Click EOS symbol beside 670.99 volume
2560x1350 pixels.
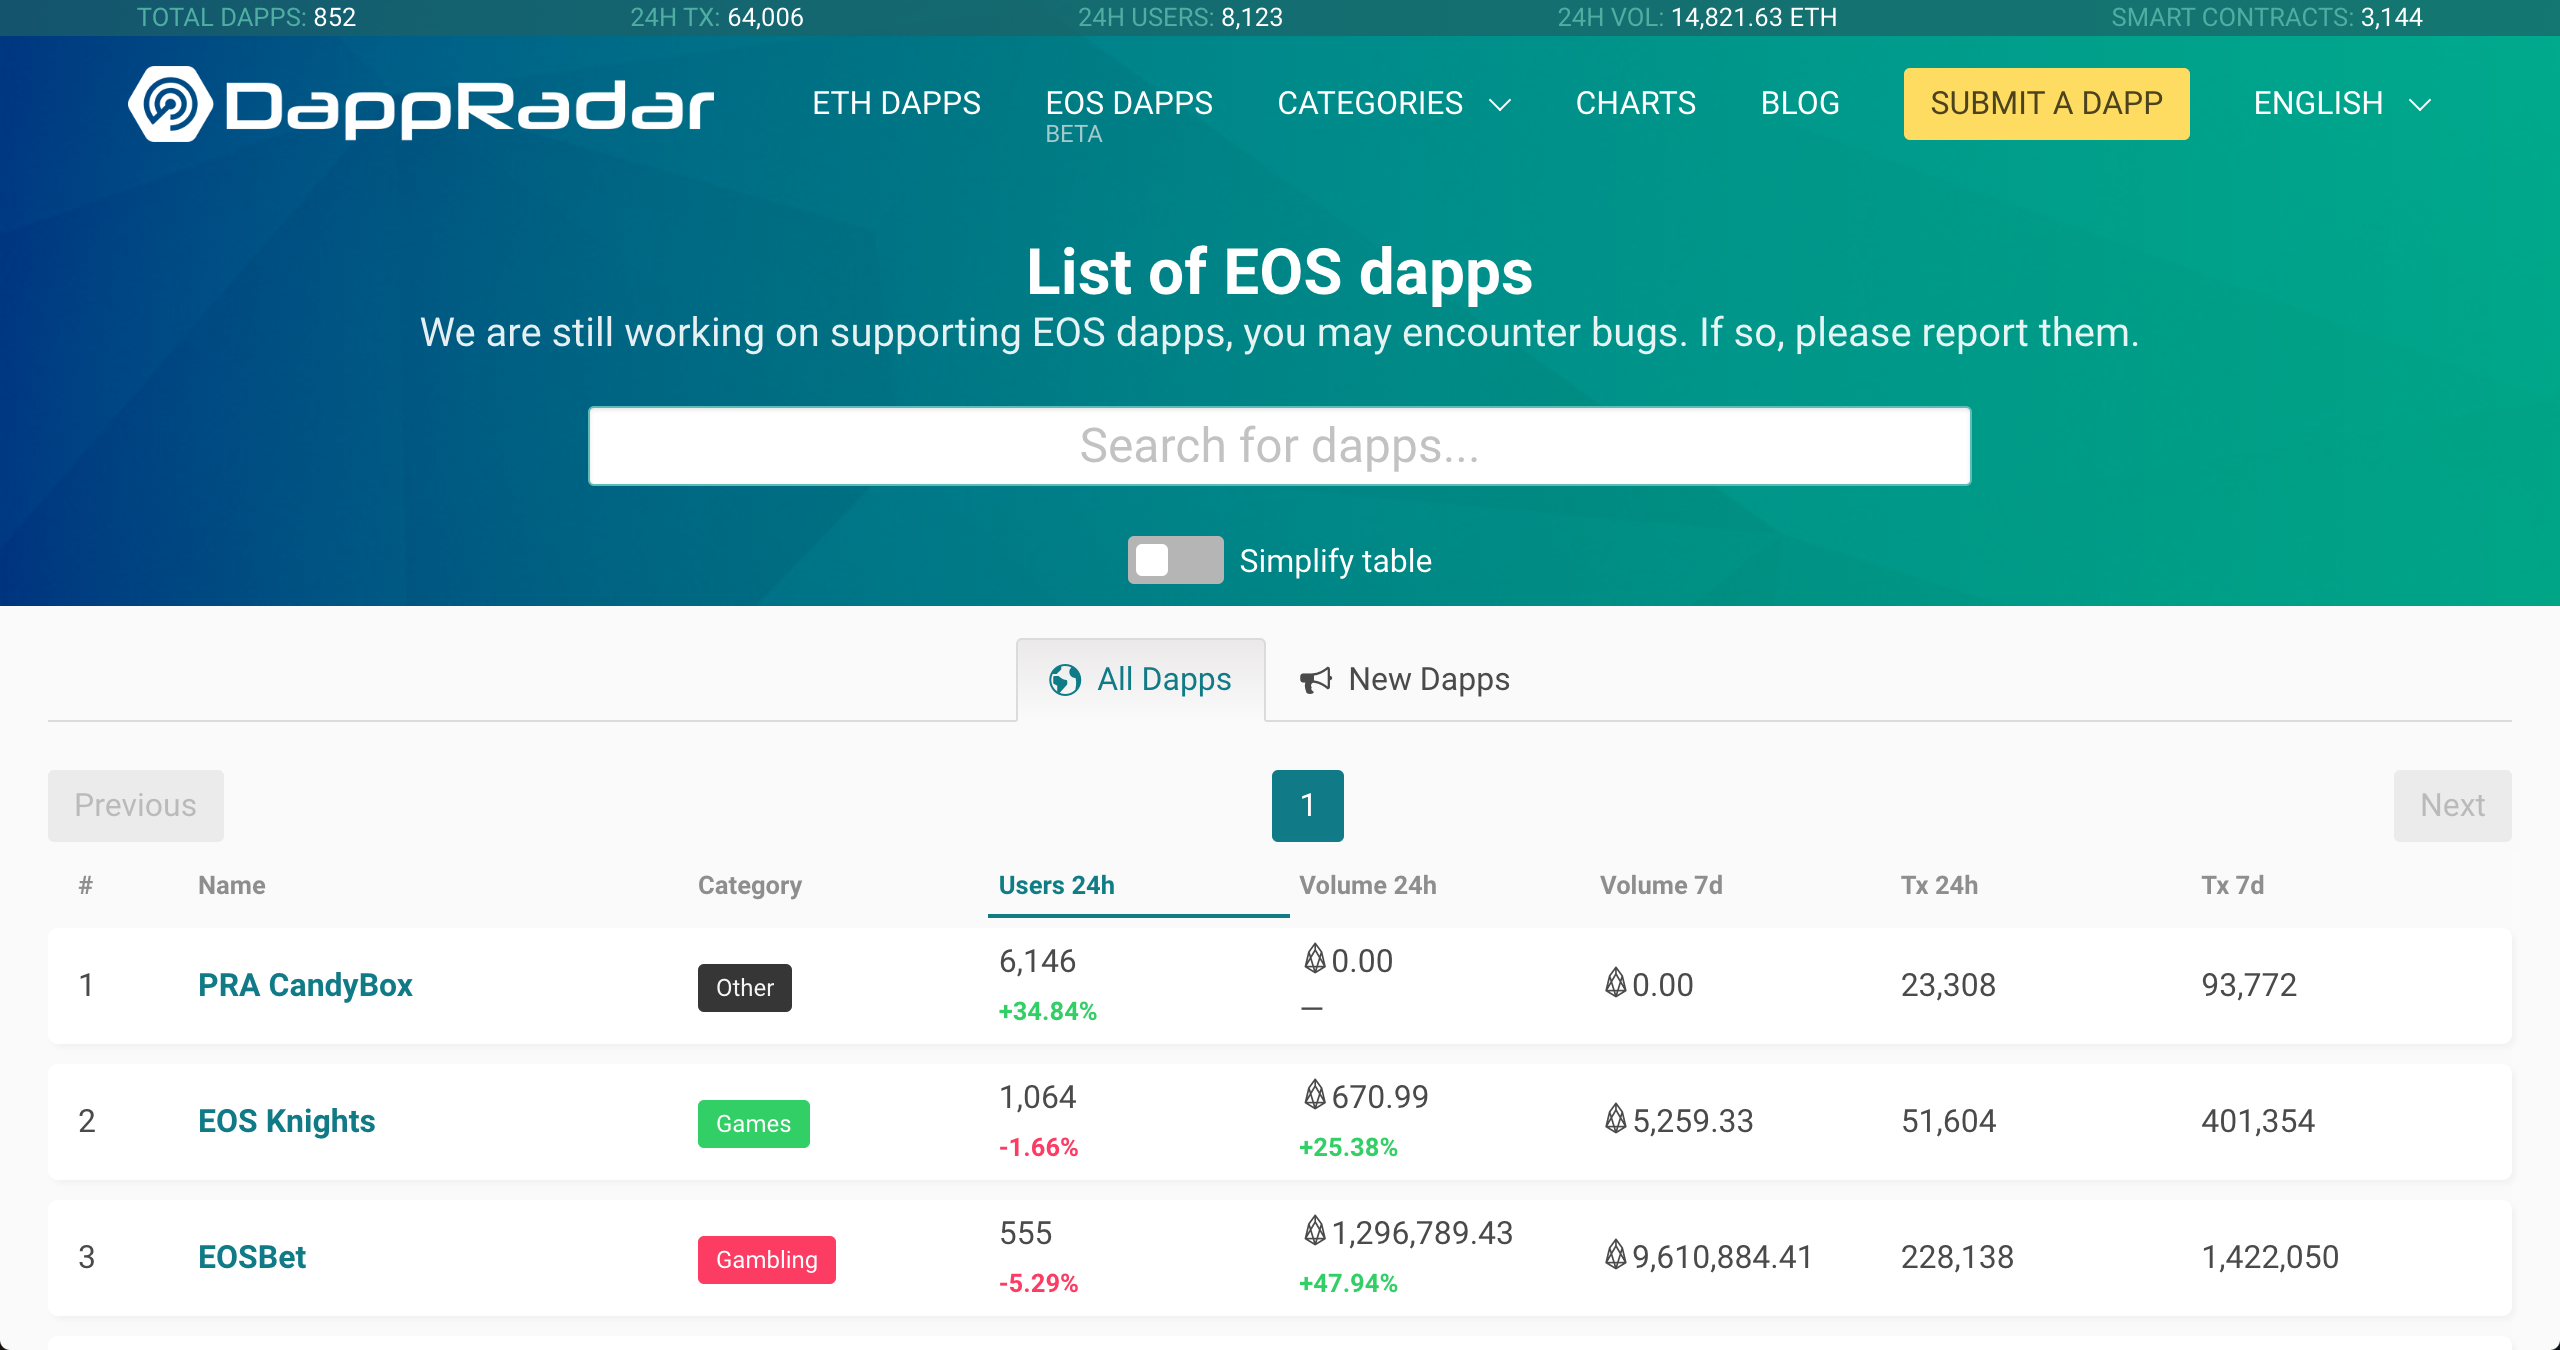click(1315, 1095)
